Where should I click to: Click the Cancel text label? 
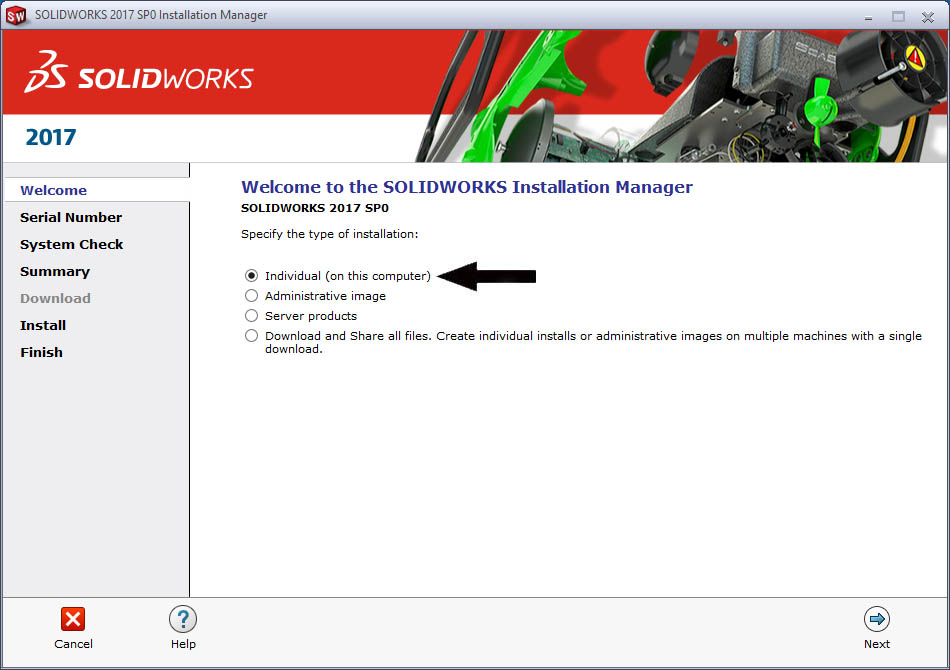73,644
